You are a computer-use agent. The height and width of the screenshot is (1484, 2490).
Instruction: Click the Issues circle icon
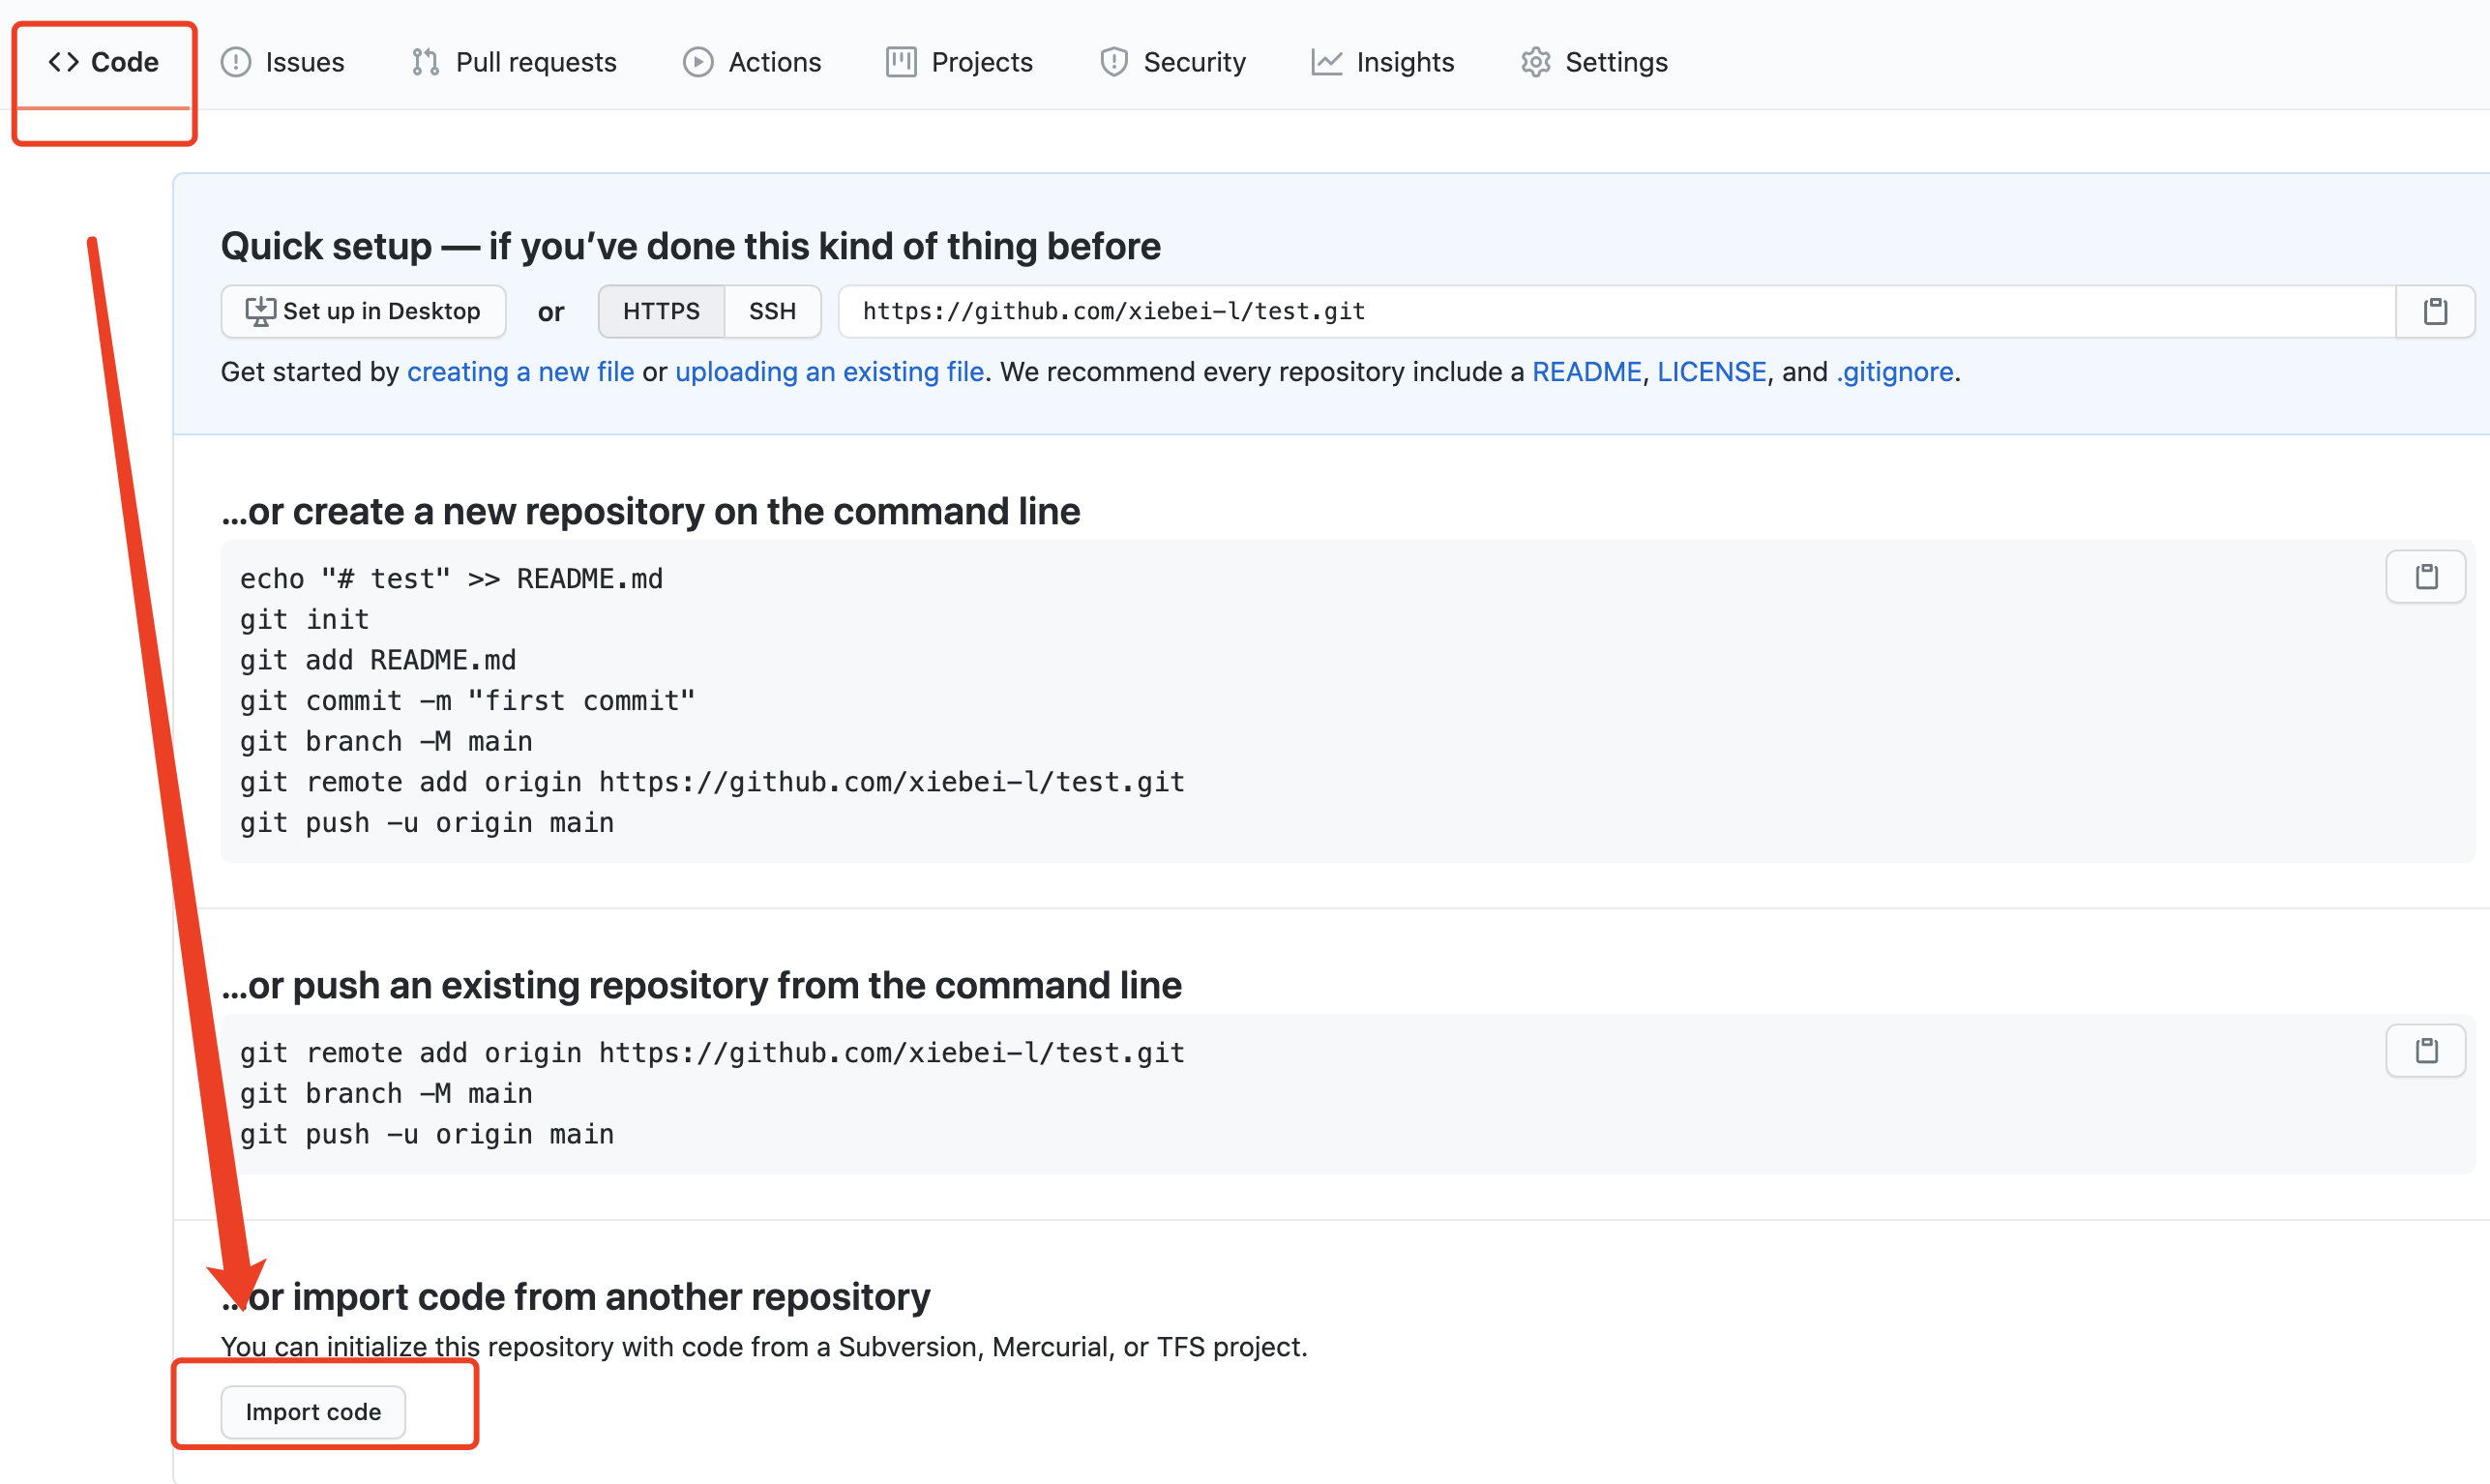pyautogui.click(x=236, y=62)
